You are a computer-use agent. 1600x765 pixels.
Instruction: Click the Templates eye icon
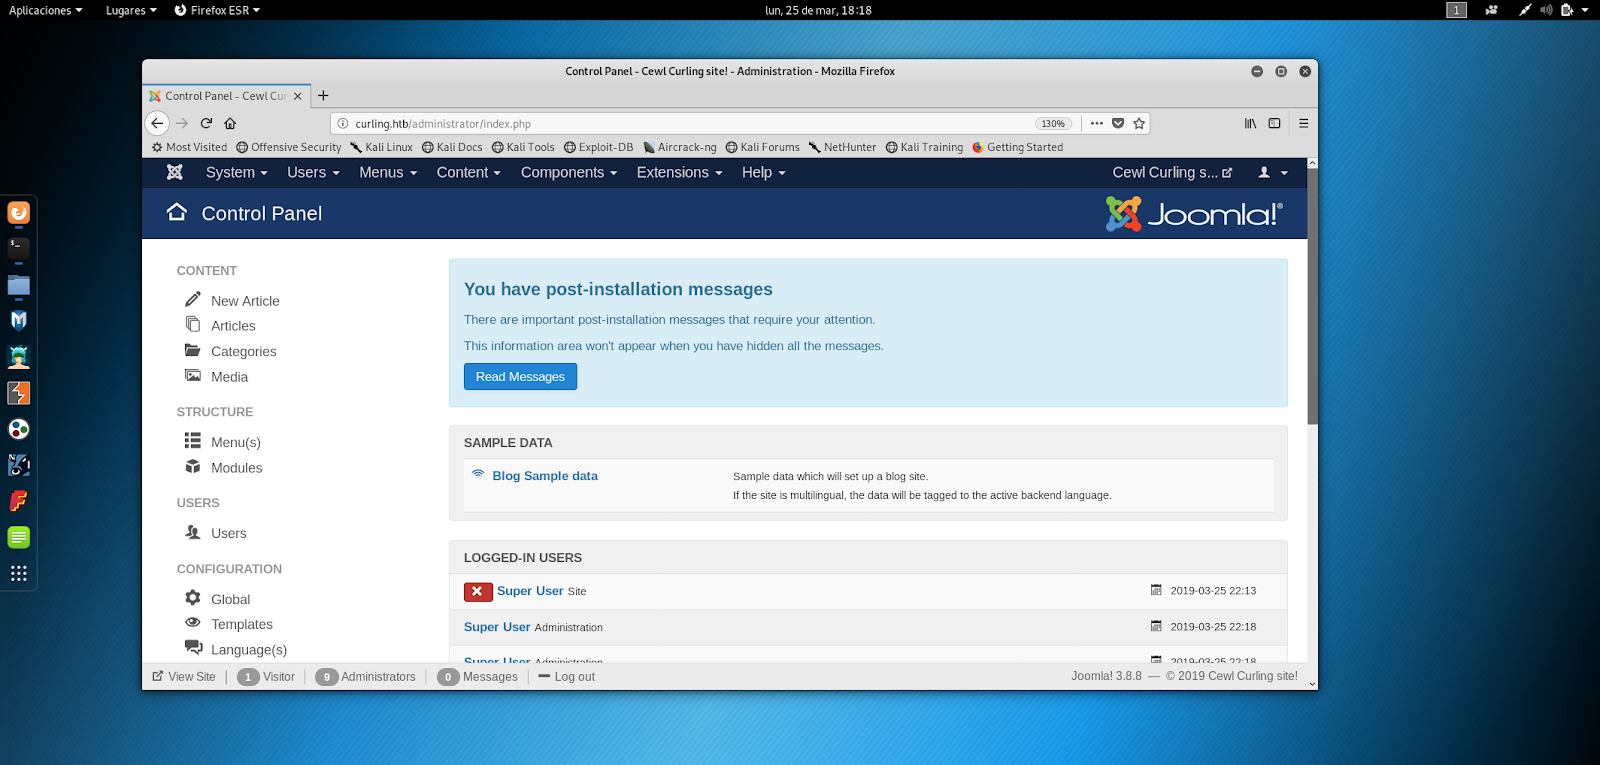pos(193,622)
